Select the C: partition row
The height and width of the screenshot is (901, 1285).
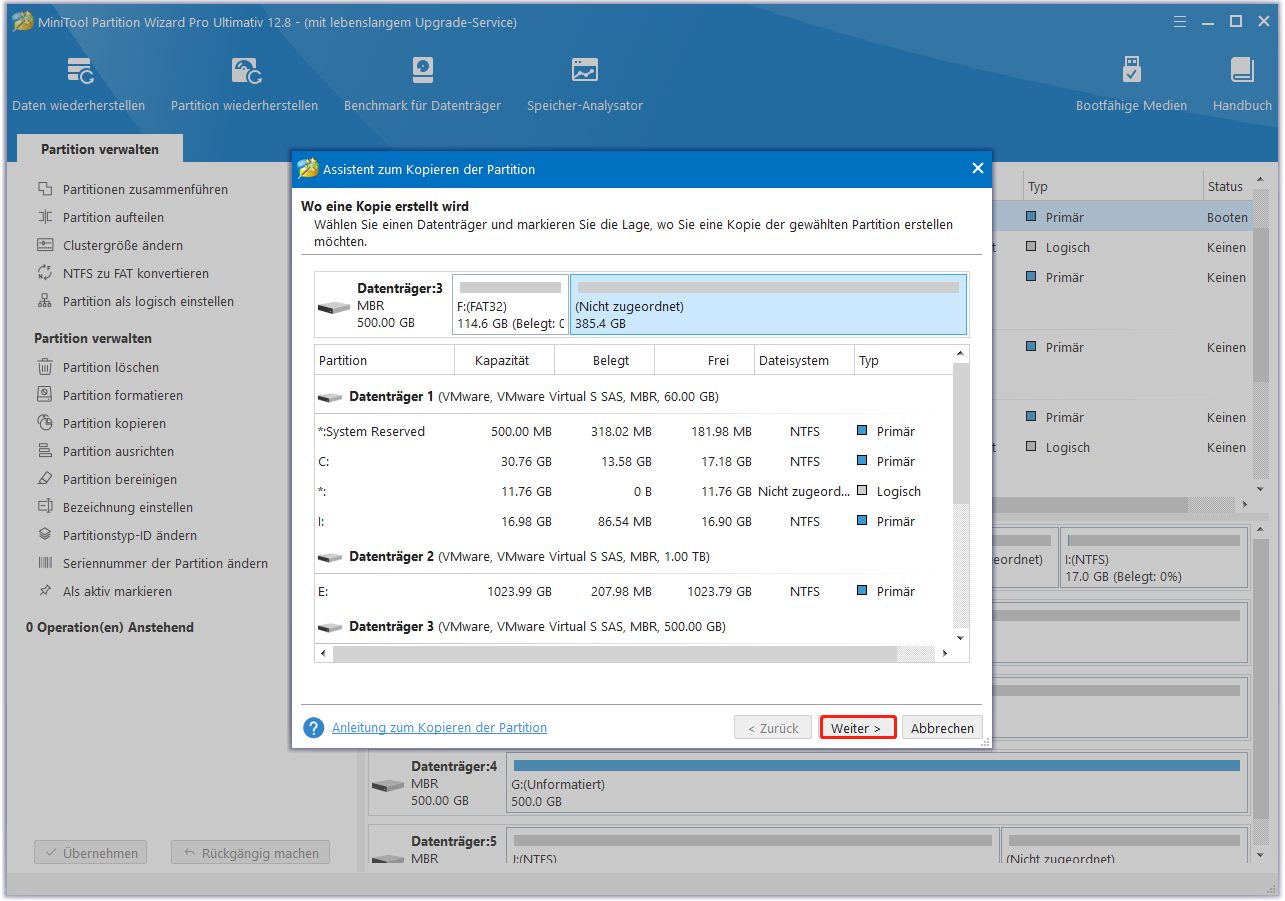pos(634,461)
